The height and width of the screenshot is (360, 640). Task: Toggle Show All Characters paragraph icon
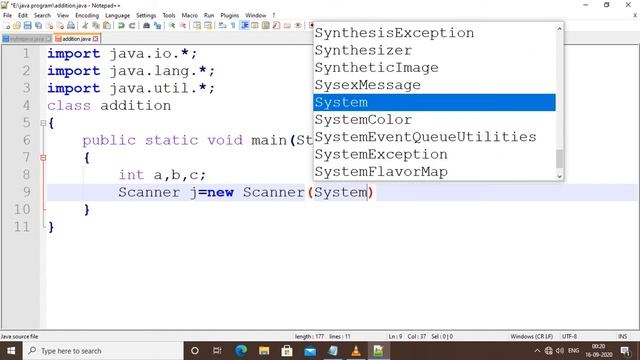tap(233, 25)
